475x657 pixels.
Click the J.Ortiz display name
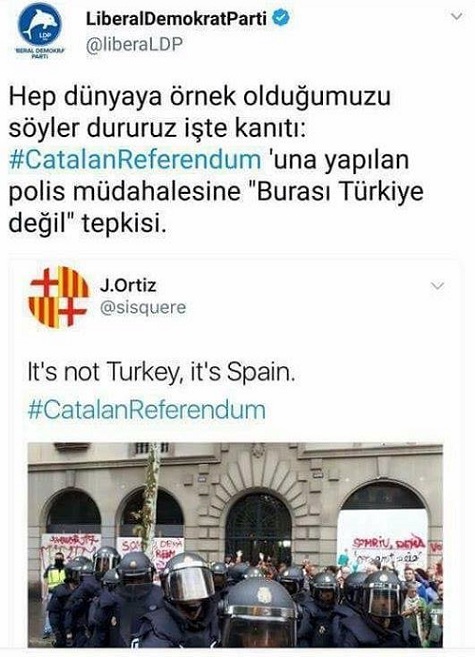pyautogui.click(x=128, y=285)
